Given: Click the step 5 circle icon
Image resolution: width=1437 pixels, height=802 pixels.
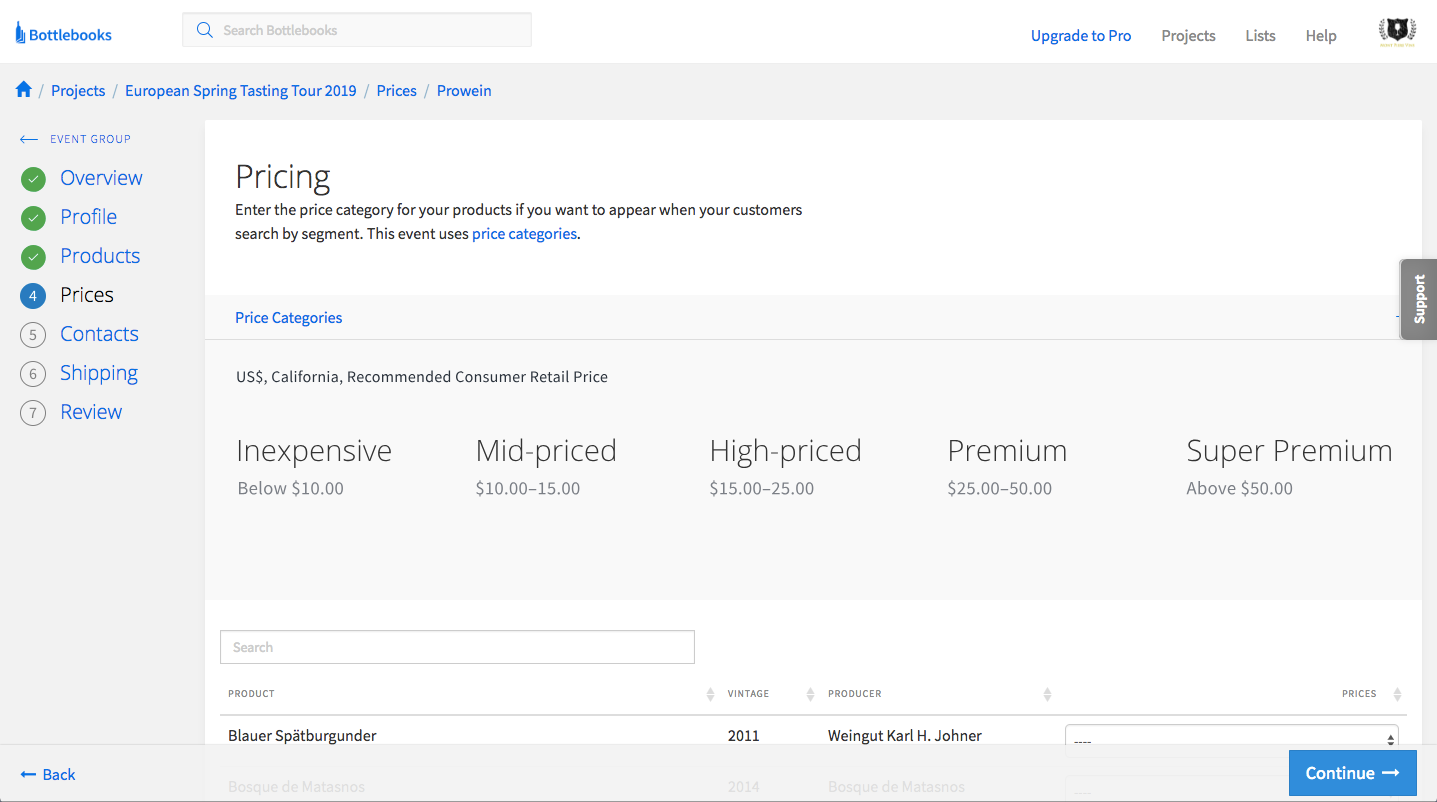Looking at the screenshot, I should coord(33,335).
